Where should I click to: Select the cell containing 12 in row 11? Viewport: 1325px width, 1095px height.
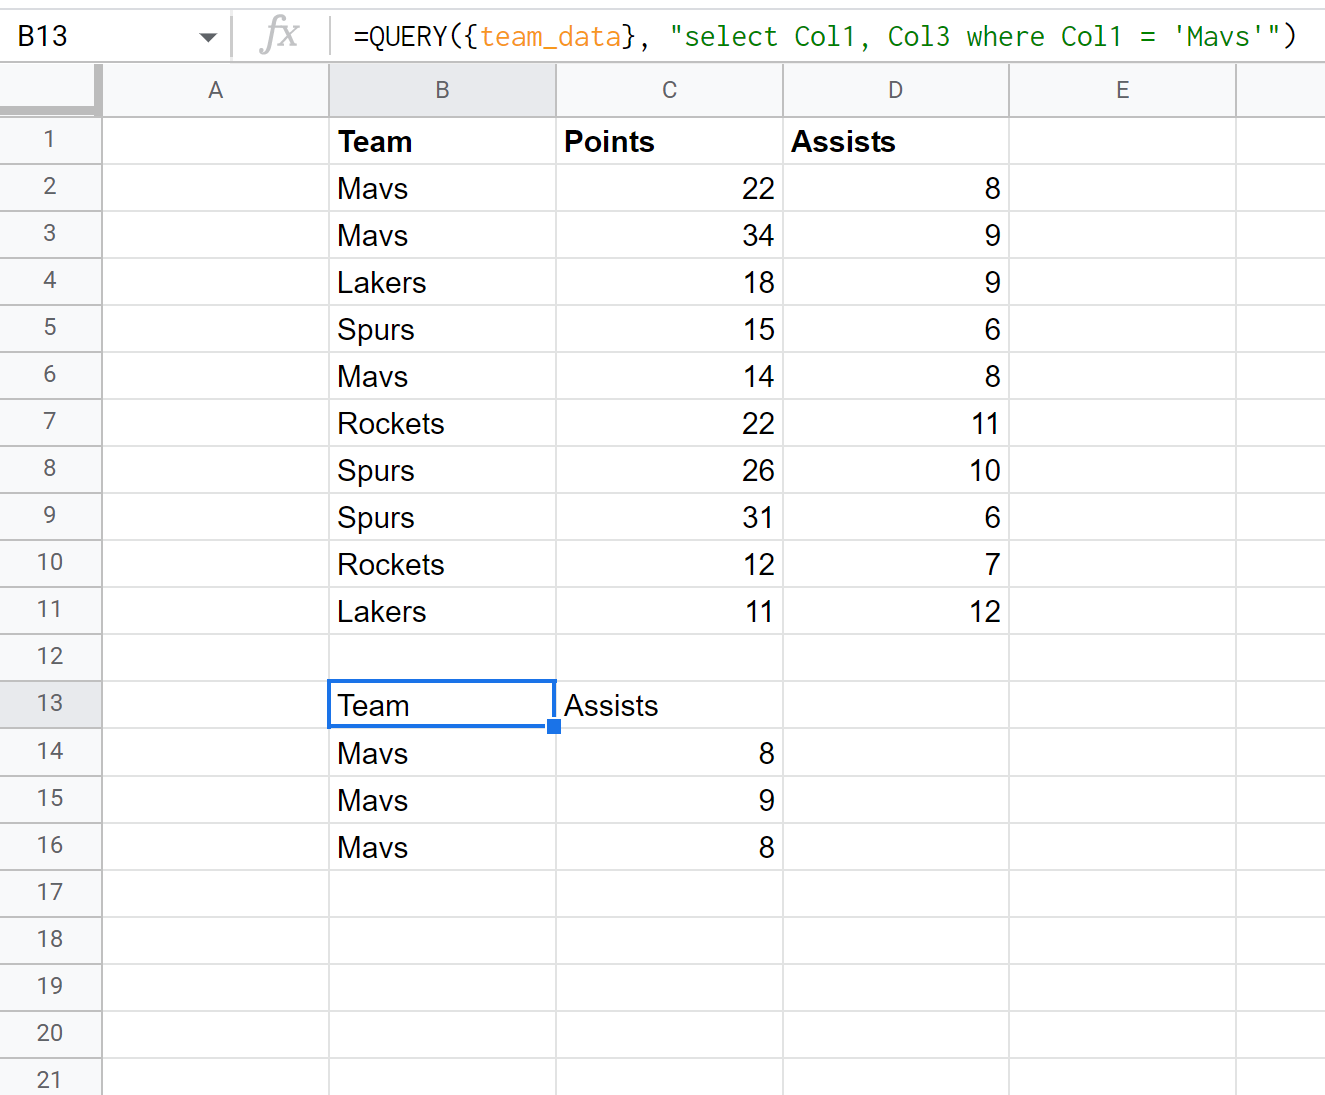pyautogui.click(x=895, y=611)
